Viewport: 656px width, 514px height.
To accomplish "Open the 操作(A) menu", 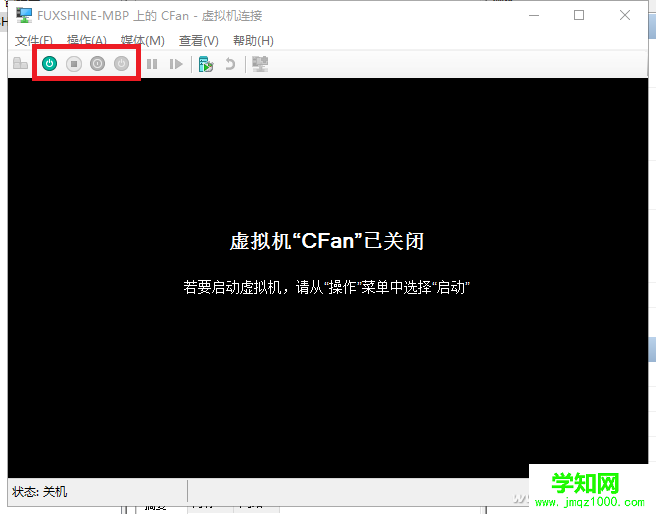I will [x=86, y=41].
